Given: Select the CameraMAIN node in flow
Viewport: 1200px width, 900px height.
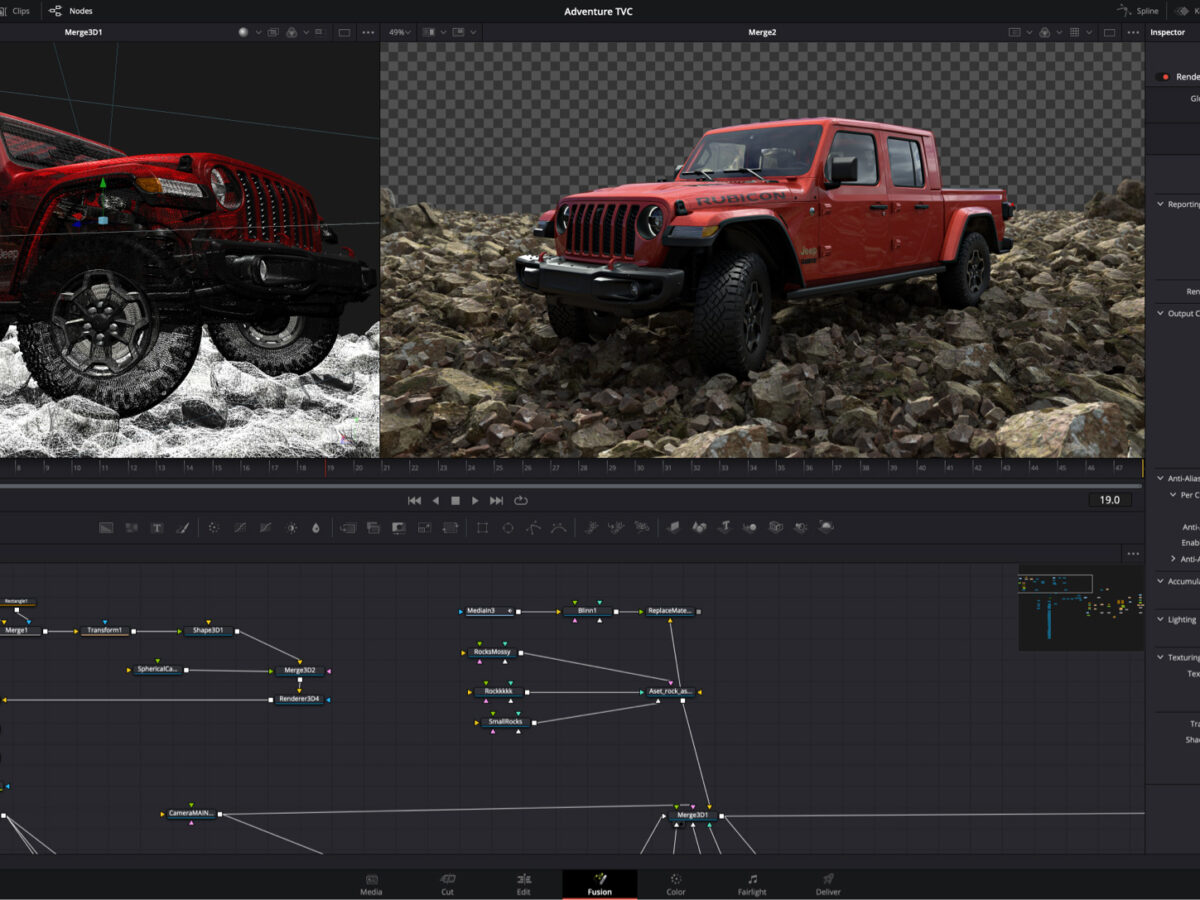Looking at the screenshot, I should point(190,814).
